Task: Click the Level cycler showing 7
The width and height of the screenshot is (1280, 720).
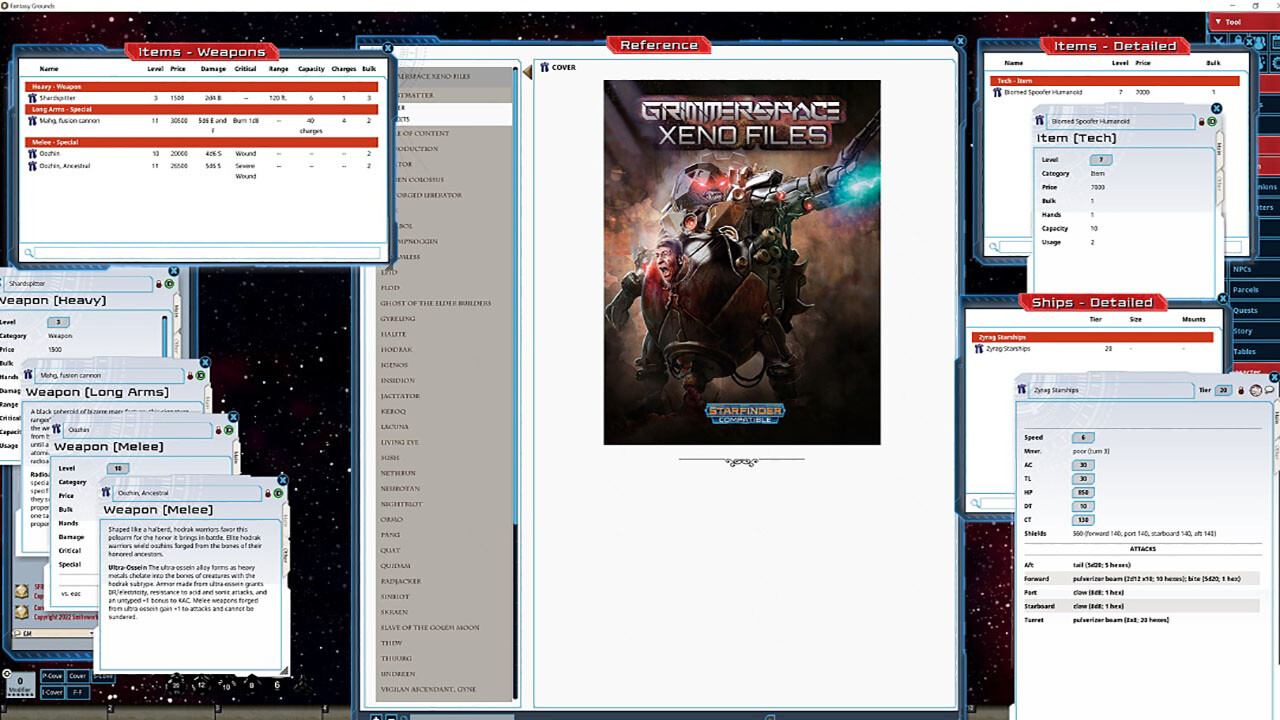Action: click(x=1101, y=160)
